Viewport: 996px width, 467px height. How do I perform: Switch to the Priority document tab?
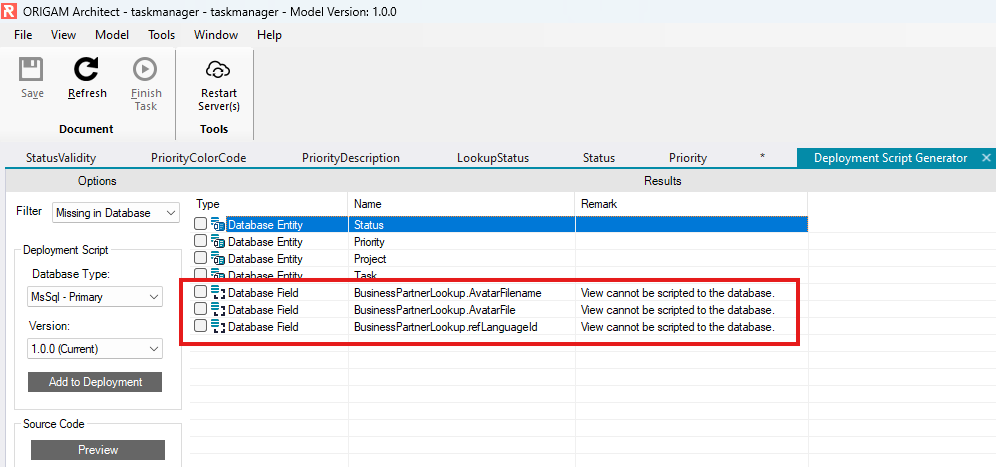pos(688,158)
